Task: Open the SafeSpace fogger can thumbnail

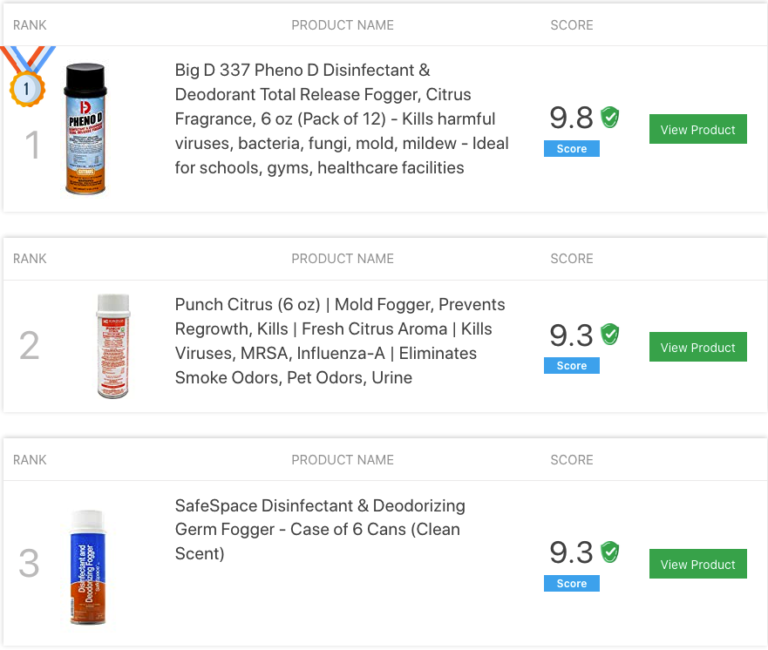Action: [88, 567]
